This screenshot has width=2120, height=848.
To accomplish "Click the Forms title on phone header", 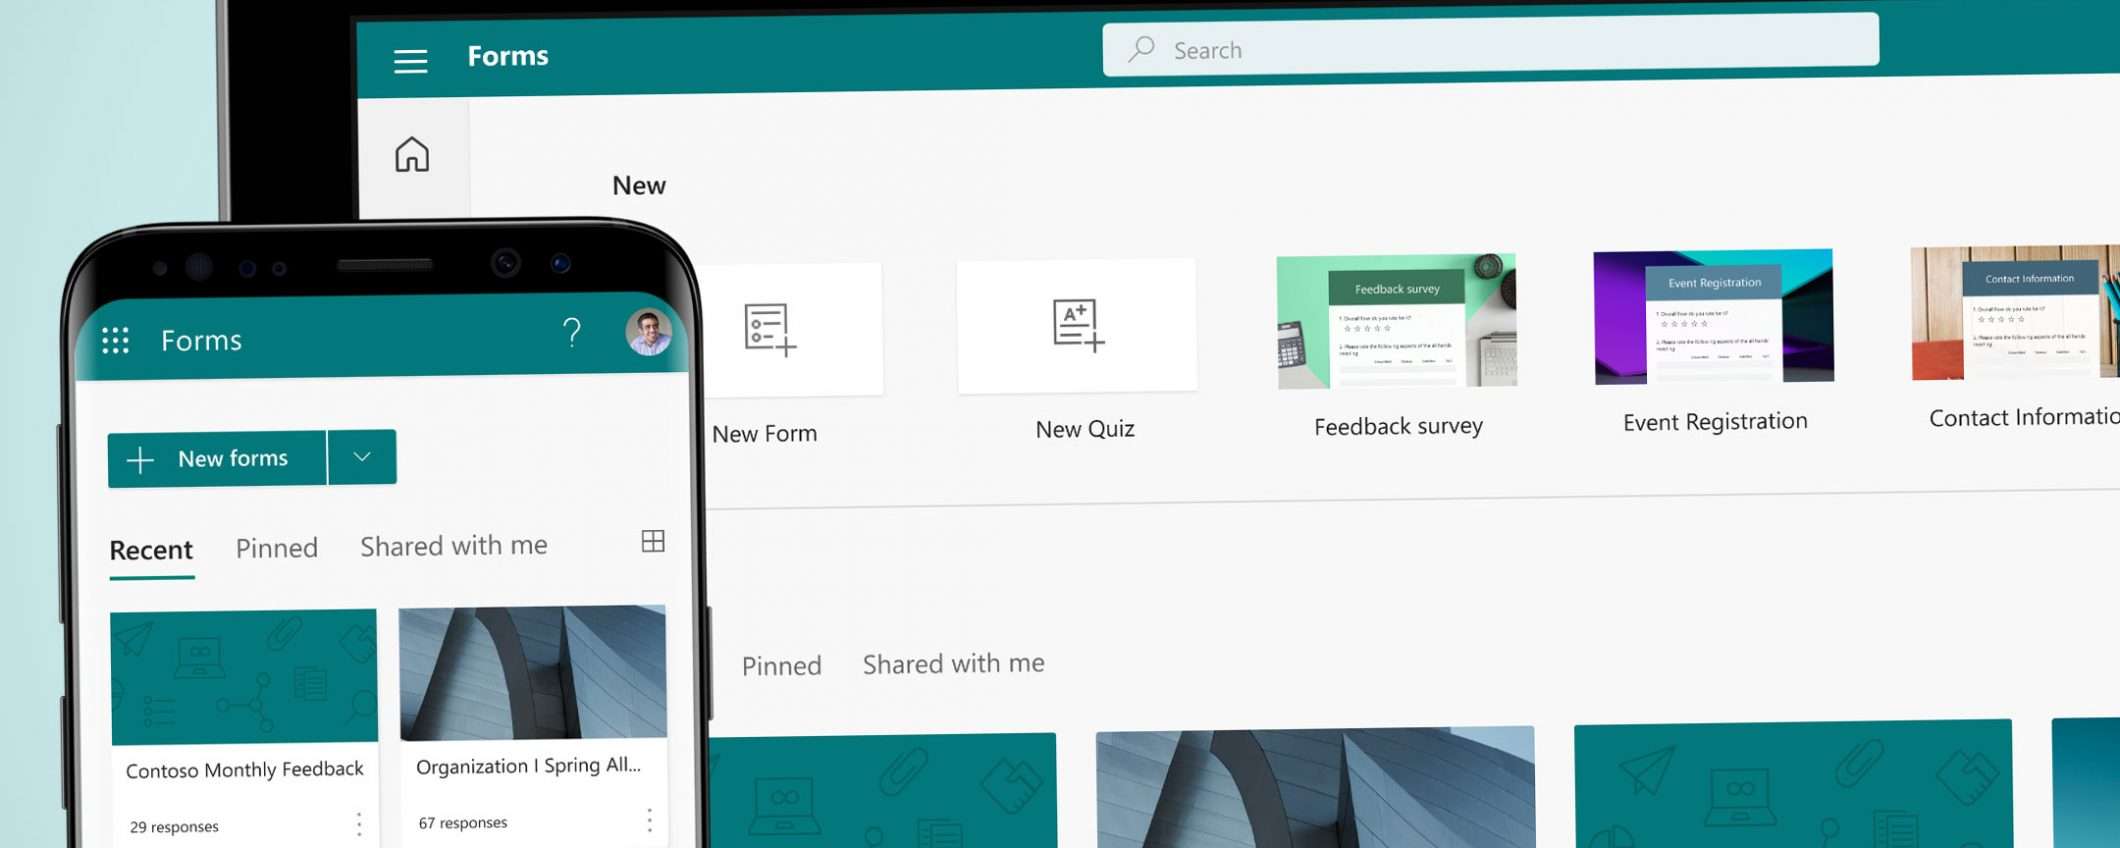I will tap(202, 341).
